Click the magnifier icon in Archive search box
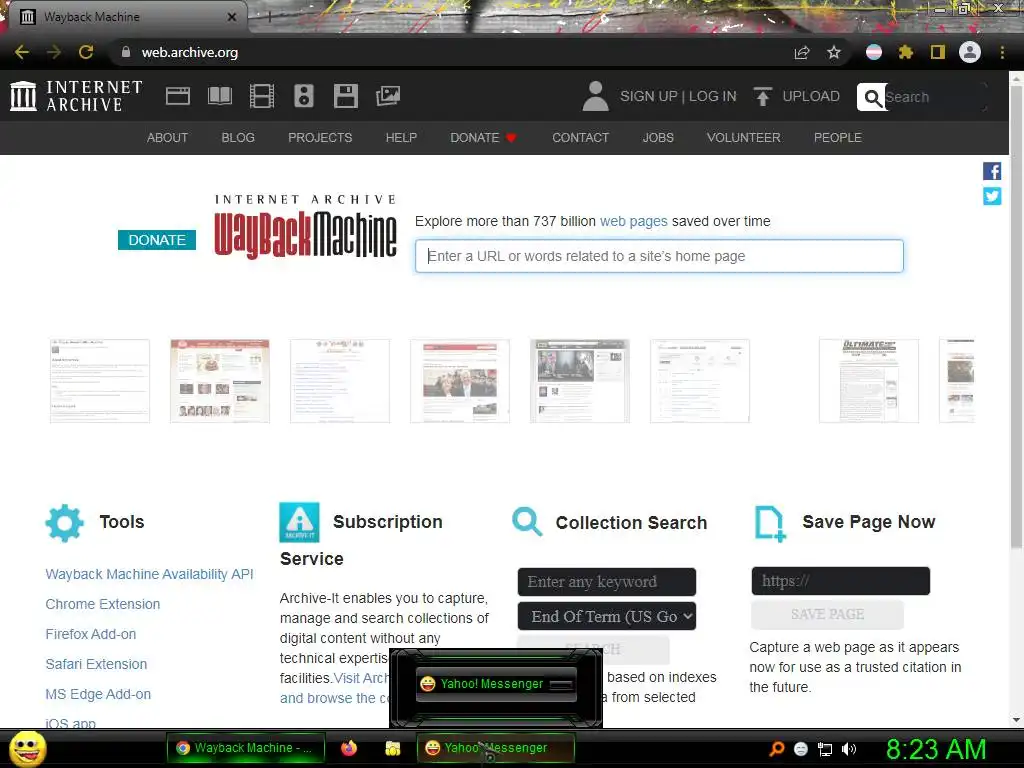Image resolution: width=1024 pixels, height=768 pixels. coord(872,97)
